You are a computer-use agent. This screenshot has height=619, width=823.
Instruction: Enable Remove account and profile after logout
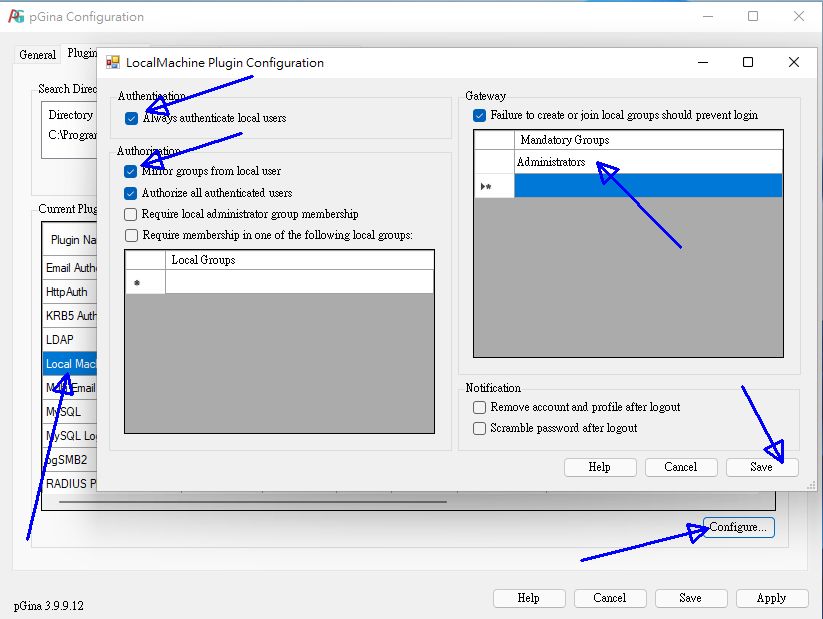tap(480, 407)
